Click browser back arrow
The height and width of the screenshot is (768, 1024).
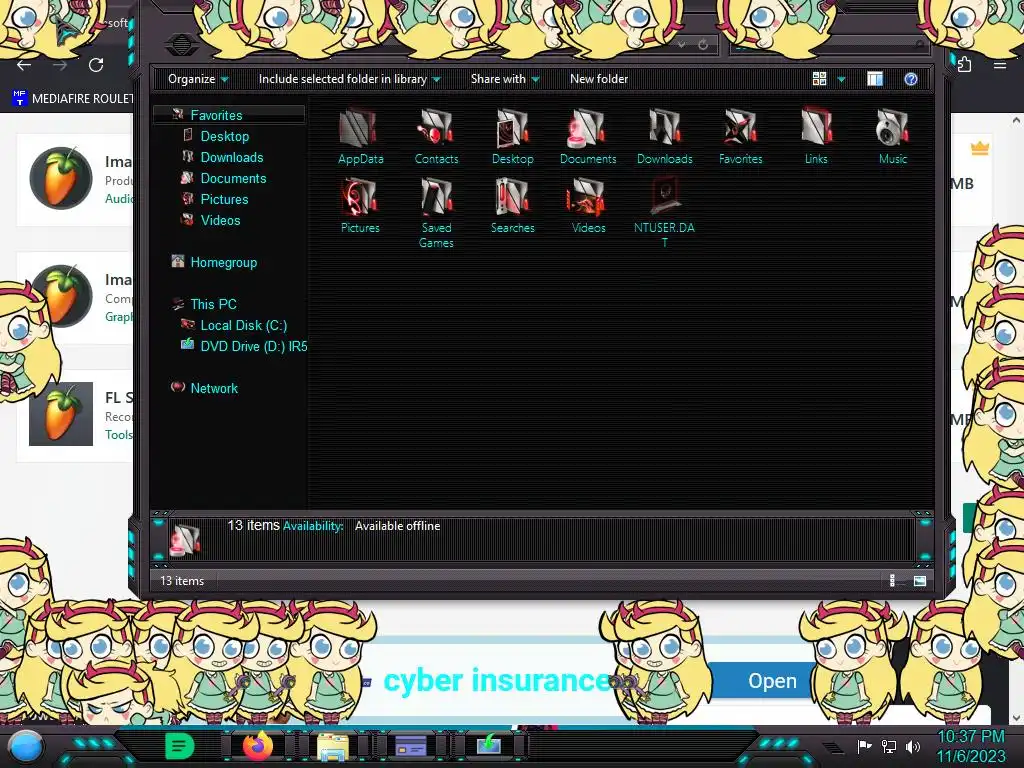[x=24, y=65]
